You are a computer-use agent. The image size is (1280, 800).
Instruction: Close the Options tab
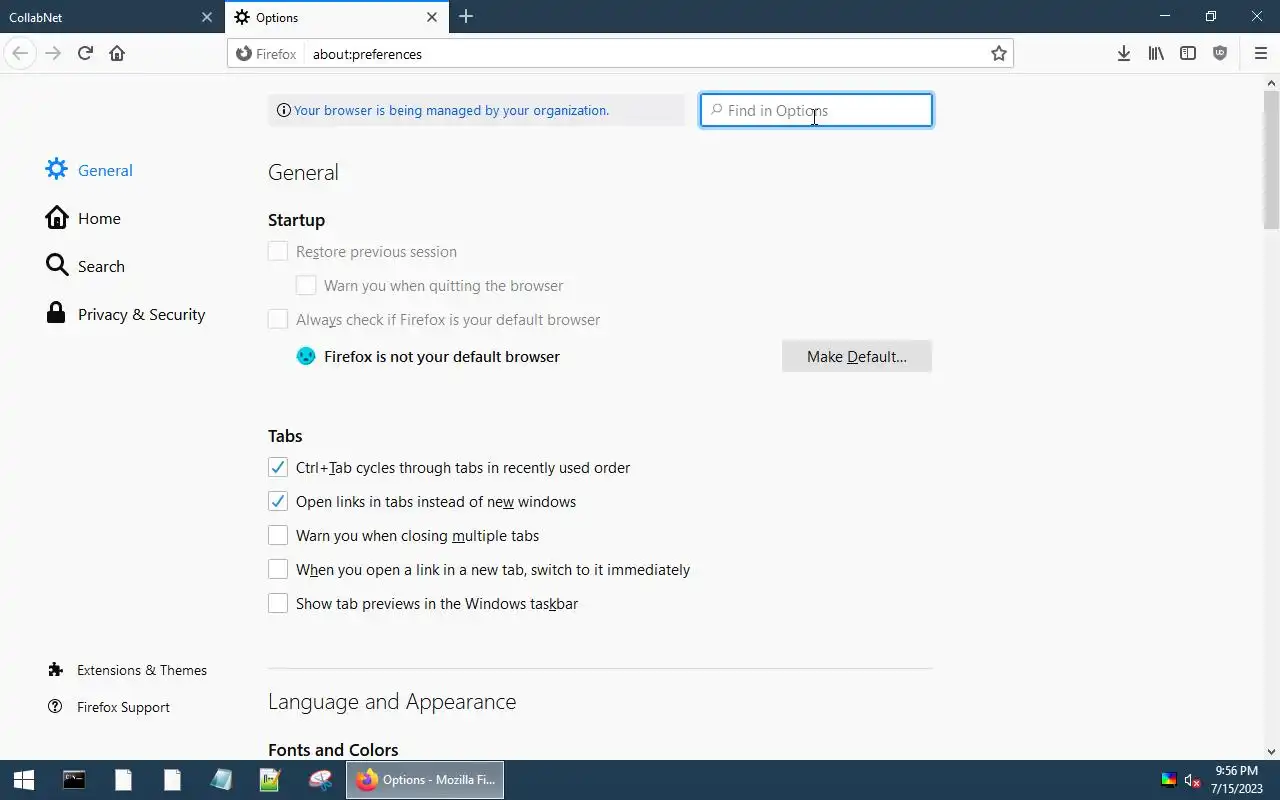(432, 17)
